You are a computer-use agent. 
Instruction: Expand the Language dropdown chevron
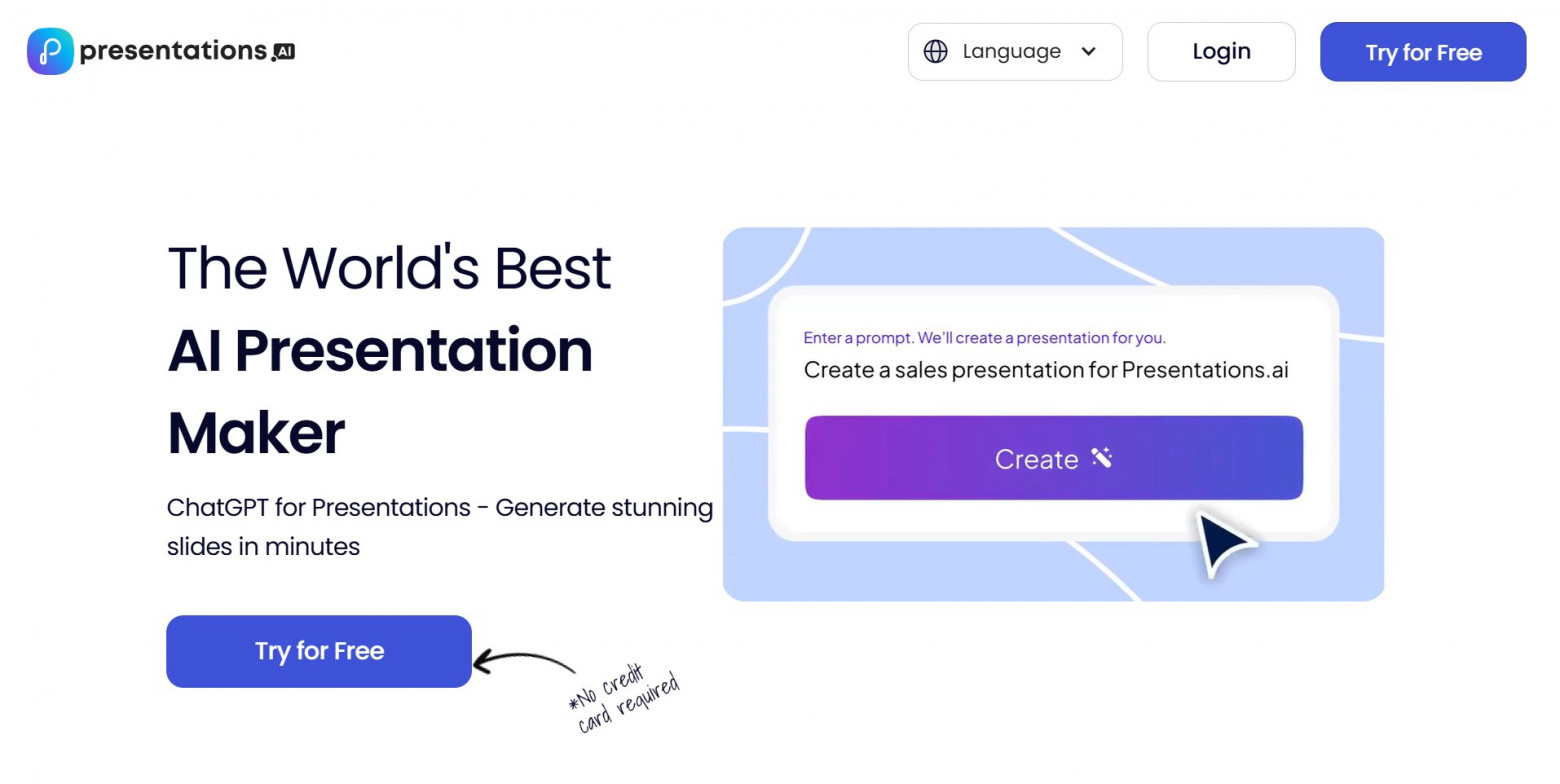pyautogui.click(x=1089, y=52)
